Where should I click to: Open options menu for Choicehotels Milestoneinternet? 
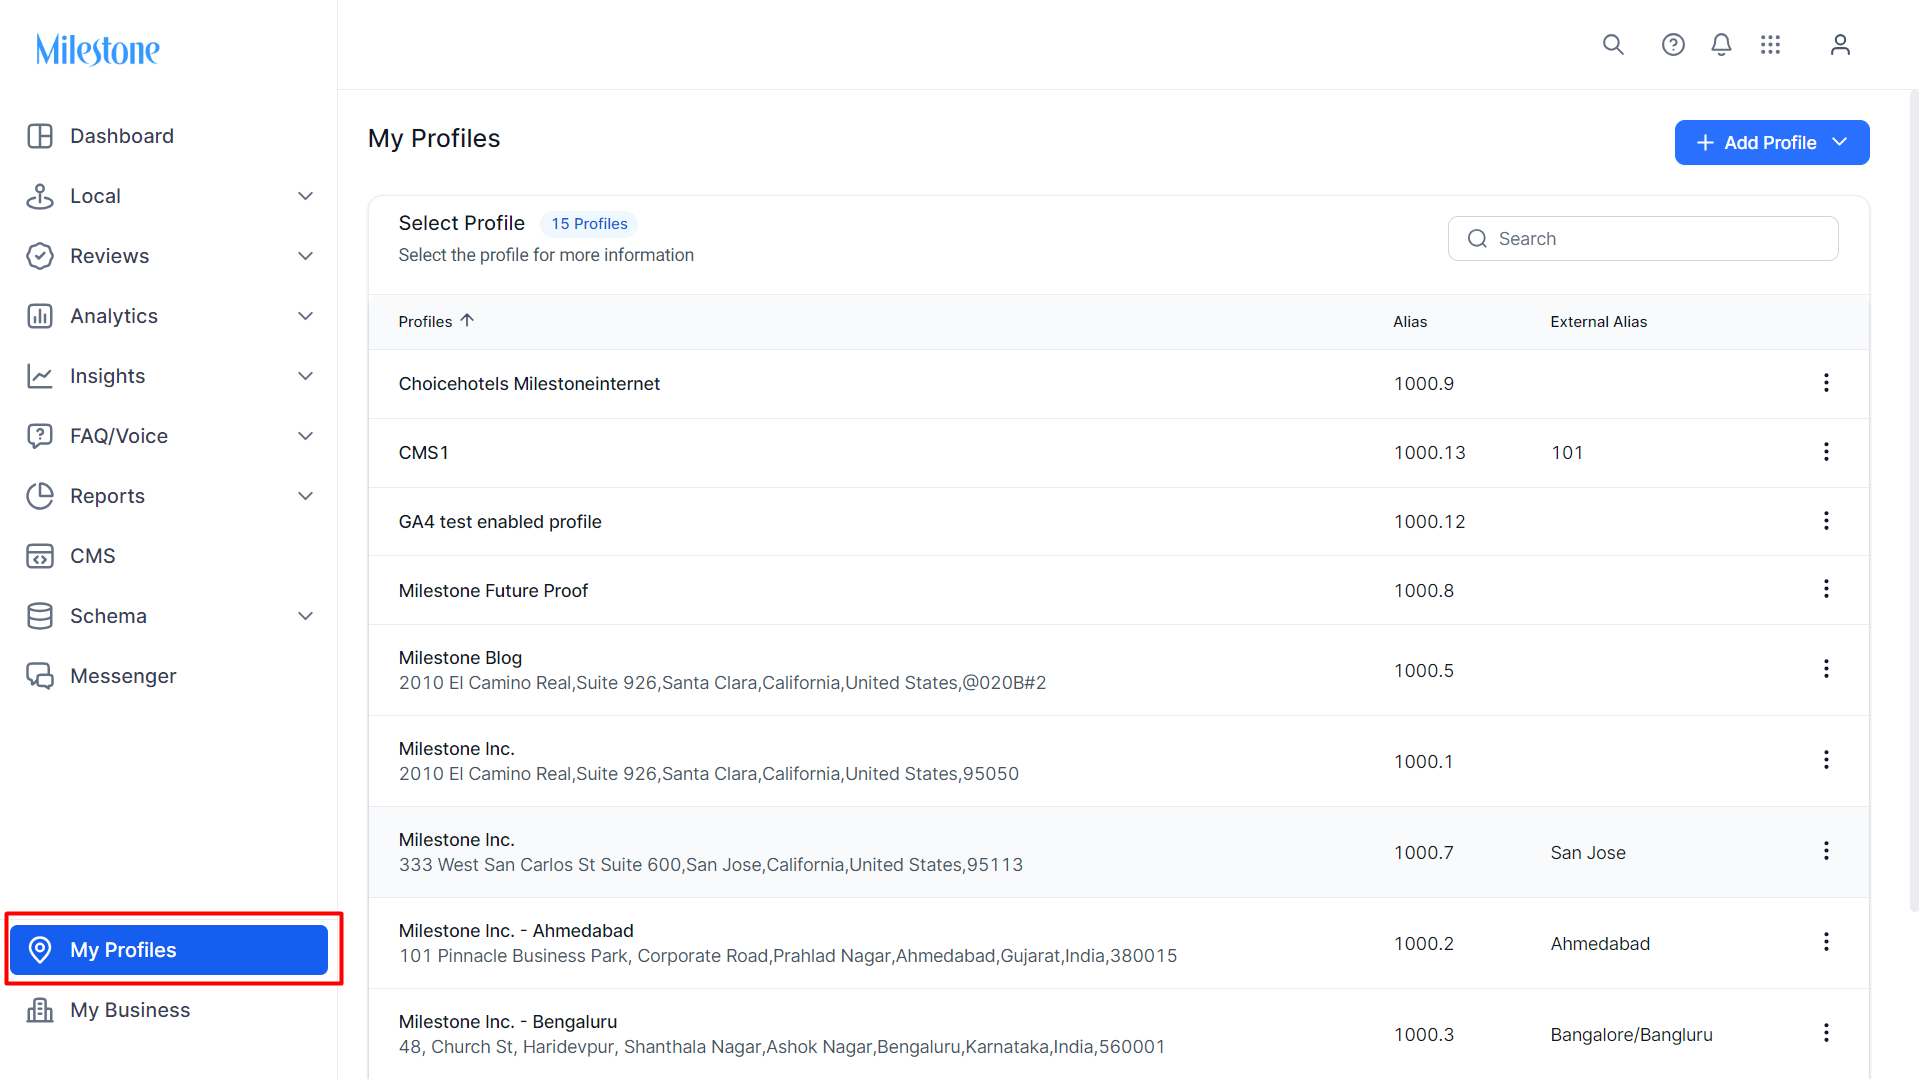1826,383
